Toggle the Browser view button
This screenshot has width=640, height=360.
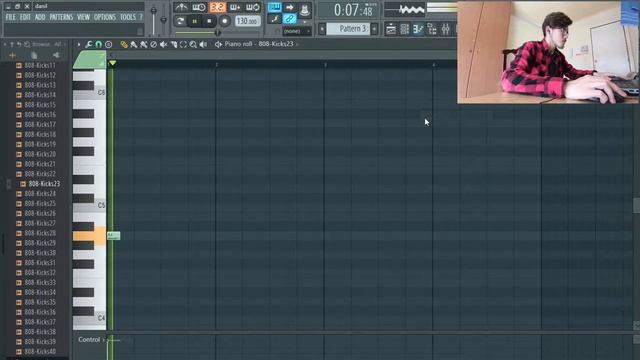[x=432, y=29]
